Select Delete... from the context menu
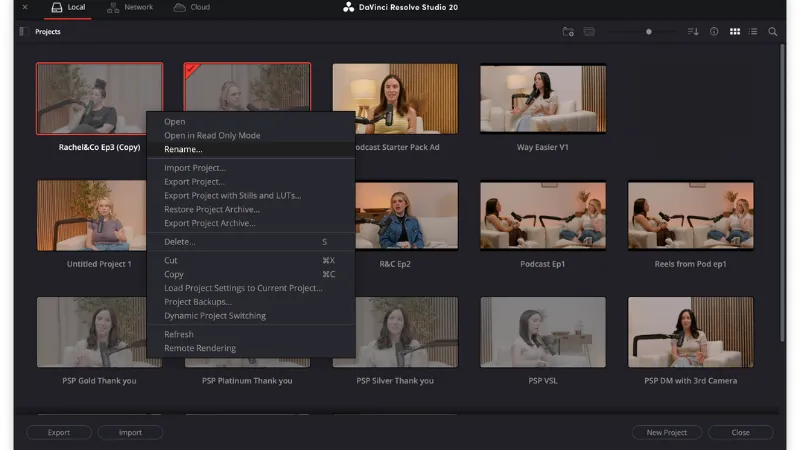Screen dimensions: 800x450 [251, 242]
